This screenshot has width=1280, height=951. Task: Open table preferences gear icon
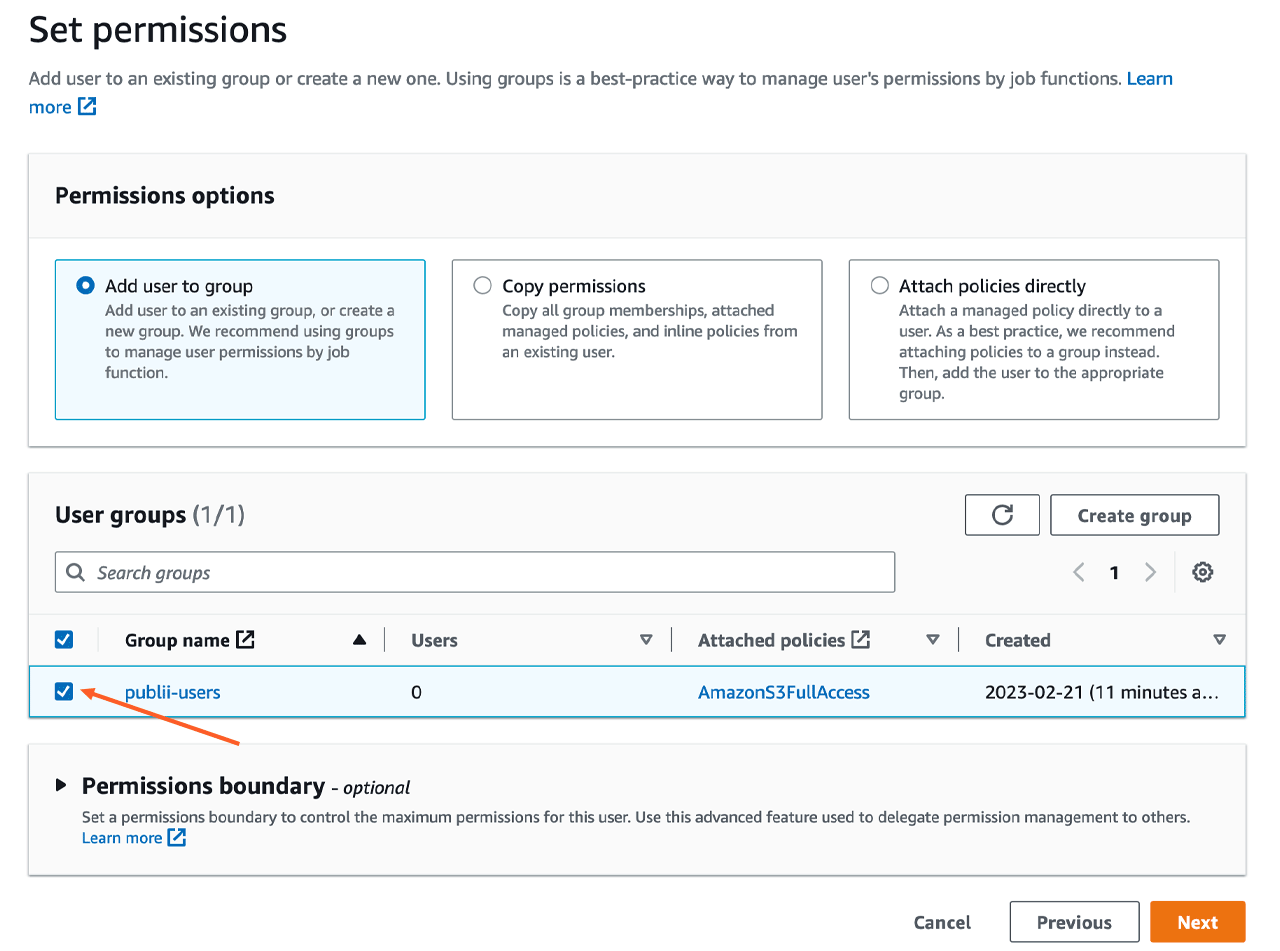click(x=1202, y=572)
